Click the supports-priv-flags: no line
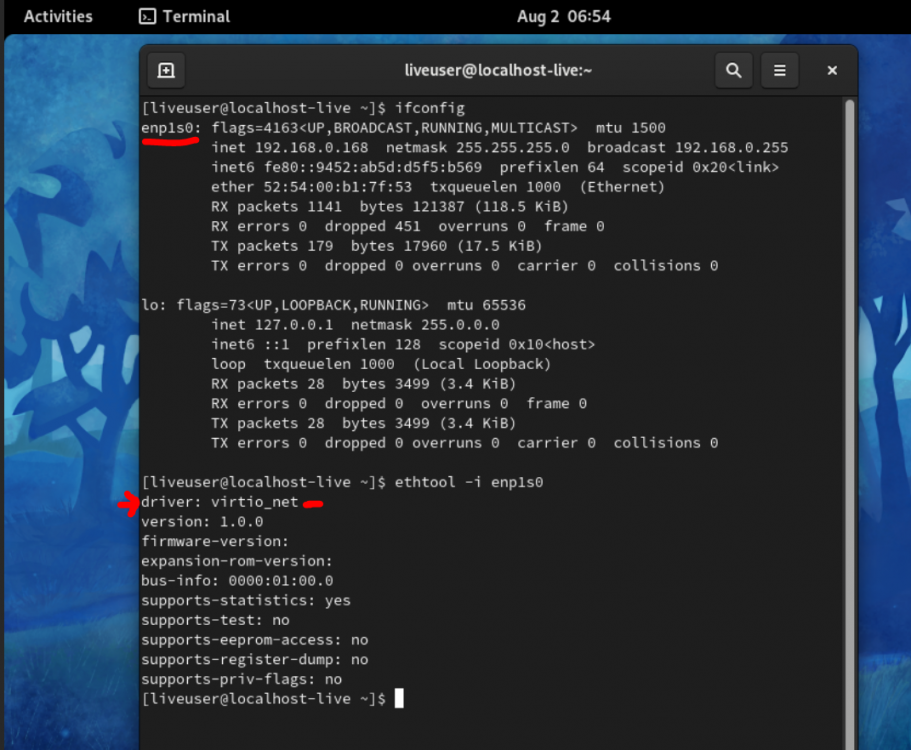This screenshot has height=750, width=911. (242, 680)
